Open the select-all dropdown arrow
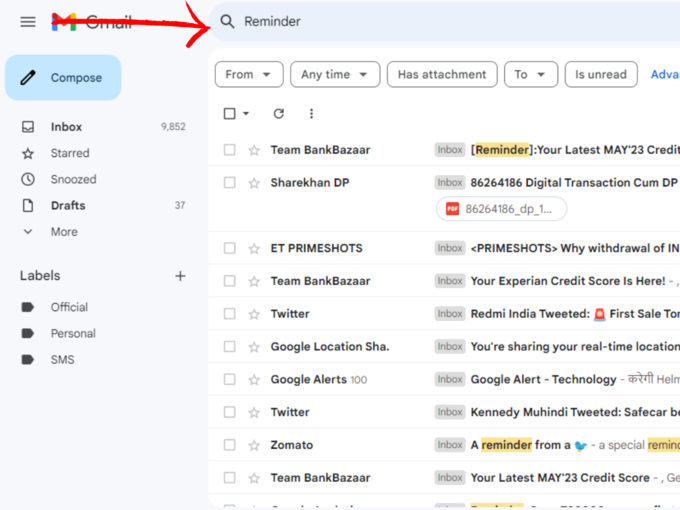The image size is (680, 510). pos(246,114)
